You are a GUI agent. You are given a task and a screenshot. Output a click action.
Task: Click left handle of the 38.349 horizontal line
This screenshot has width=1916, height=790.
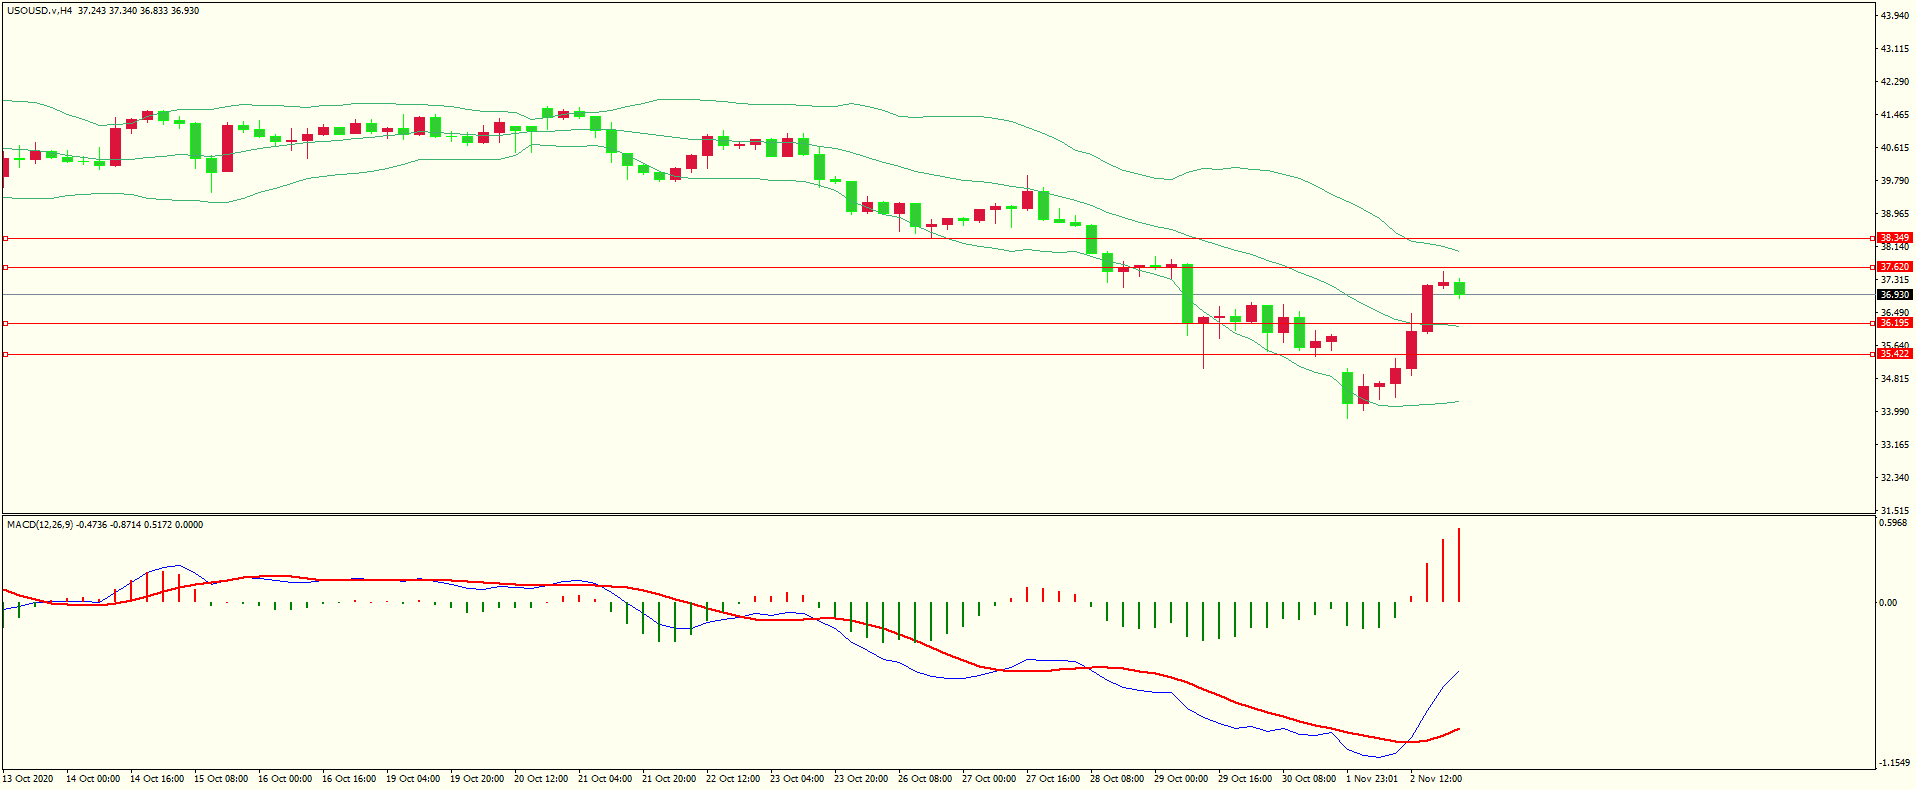(x=5, y=238)
